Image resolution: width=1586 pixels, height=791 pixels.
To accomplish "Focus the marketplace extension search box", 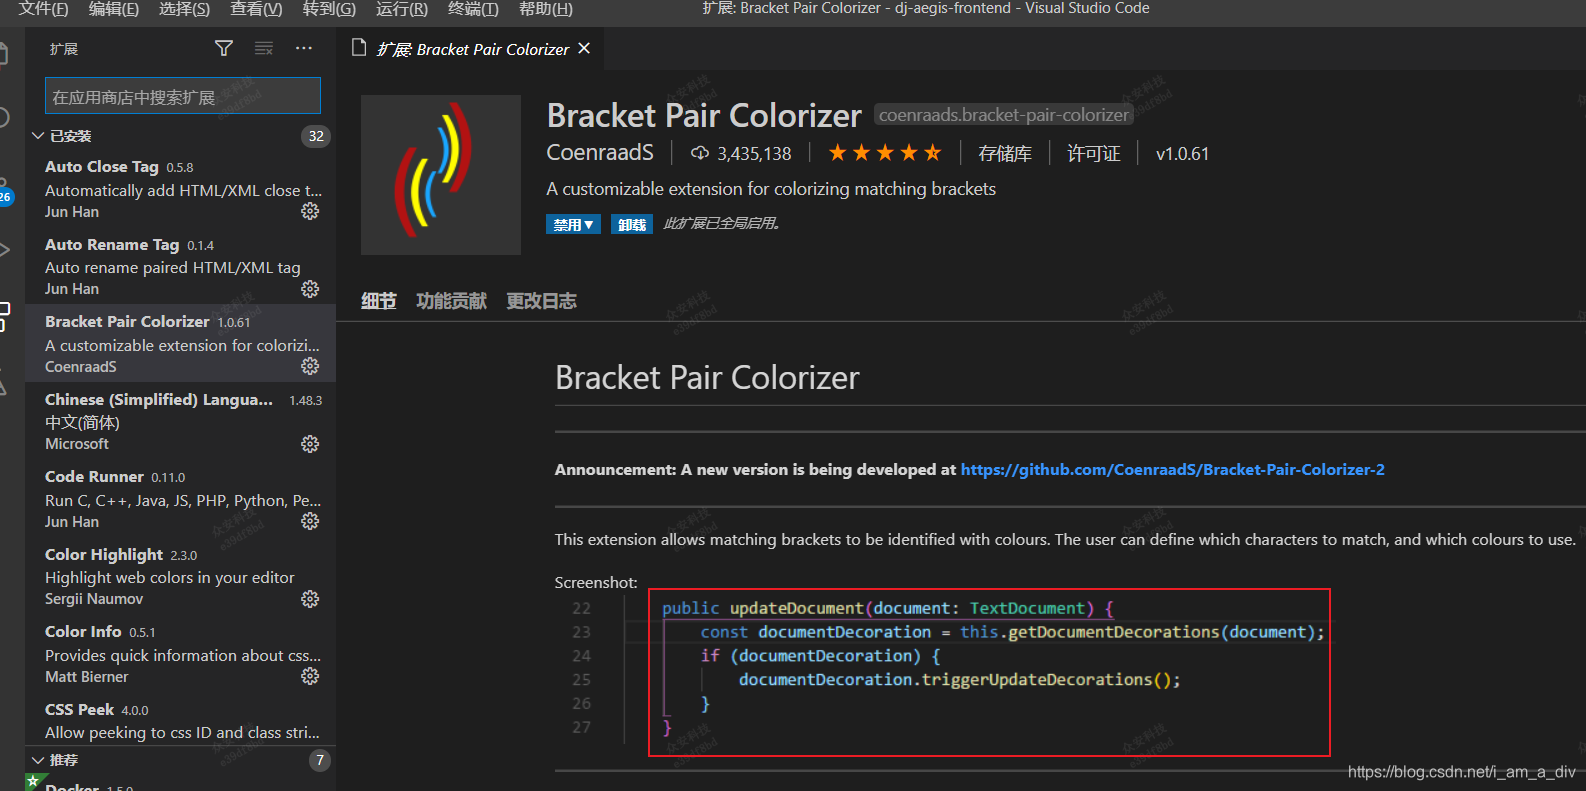I will [x=183, y=96].
